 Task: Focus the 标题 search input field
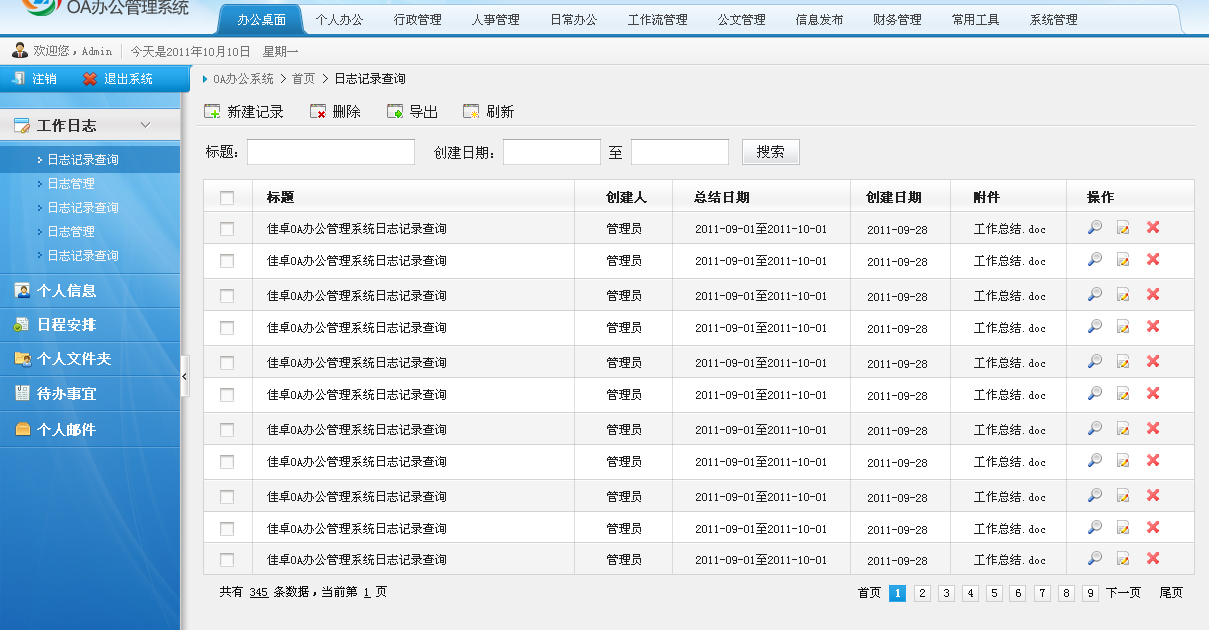click(331, 152)
